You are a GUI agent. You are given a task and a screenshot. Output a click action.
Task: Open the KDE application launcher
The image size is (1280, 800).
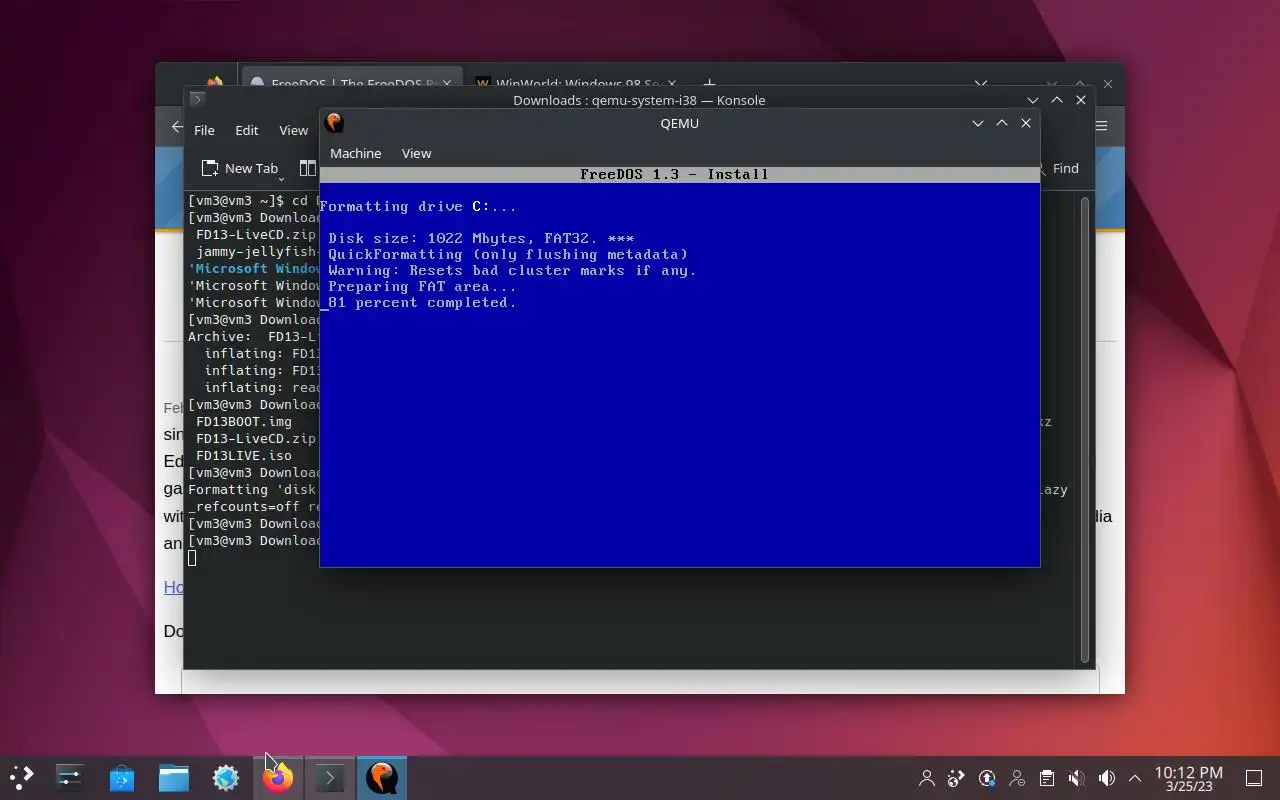click(x=21, y=777)
